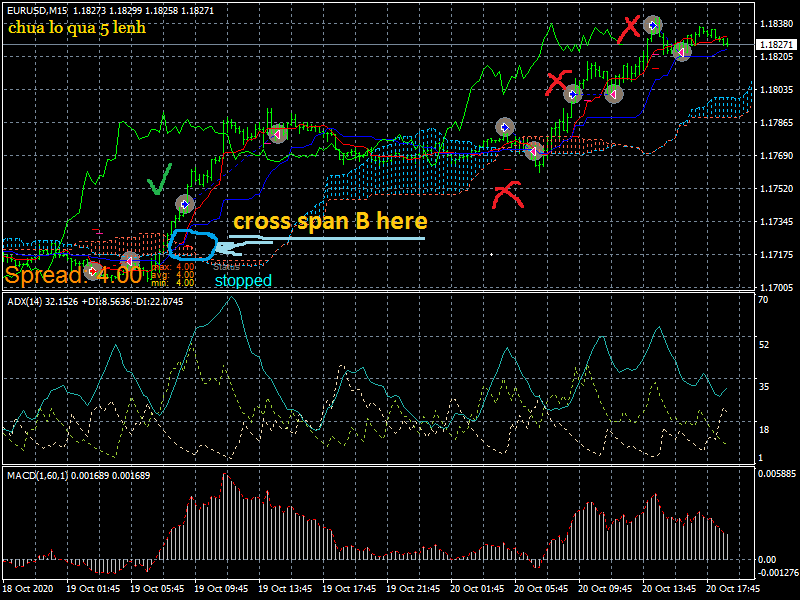Click the 19 Oct 09:45 time label
Viewport: 801px width, 600px height.
[x=221, y=589]
